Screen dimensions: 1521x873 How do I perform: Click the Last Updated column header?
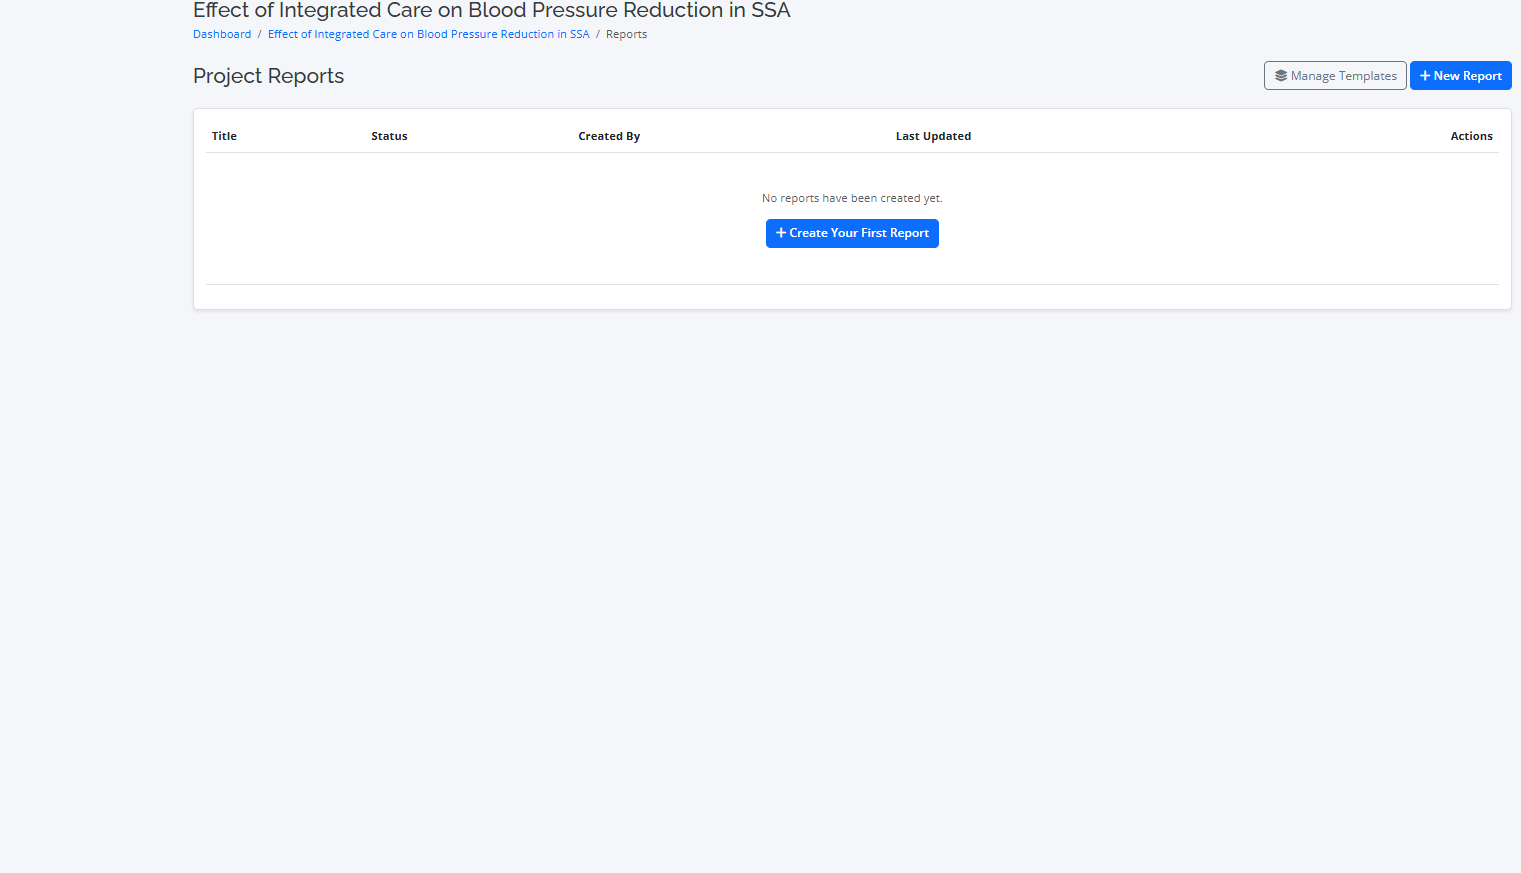[933, 136]
